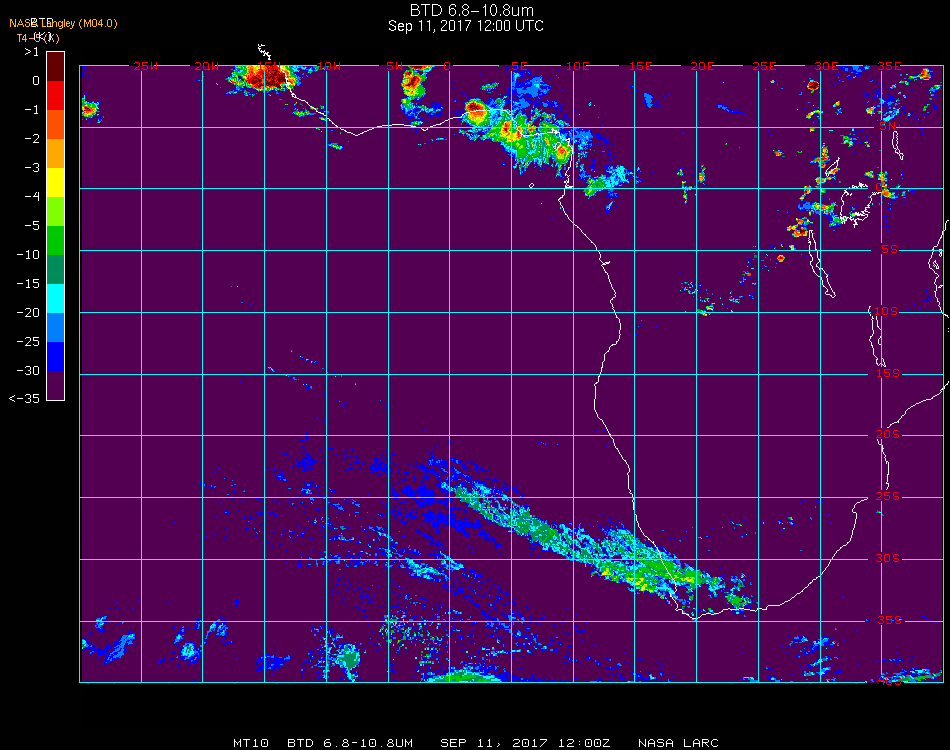
Task: Click the '-1' legend value
Action: [x=32, y=110]
